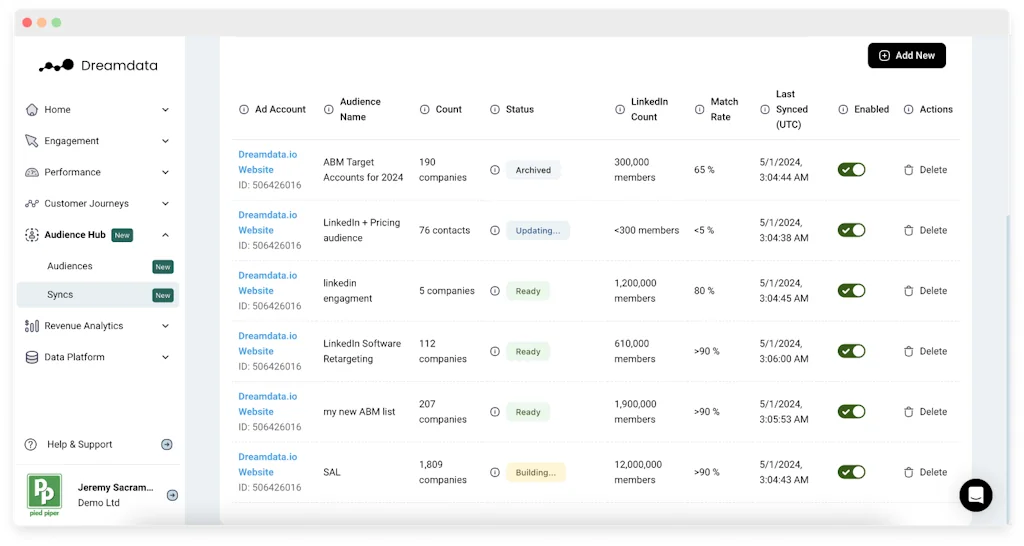Click info icon next to Building status
The image size is (1024, 546).
click(x=495, y=472)
